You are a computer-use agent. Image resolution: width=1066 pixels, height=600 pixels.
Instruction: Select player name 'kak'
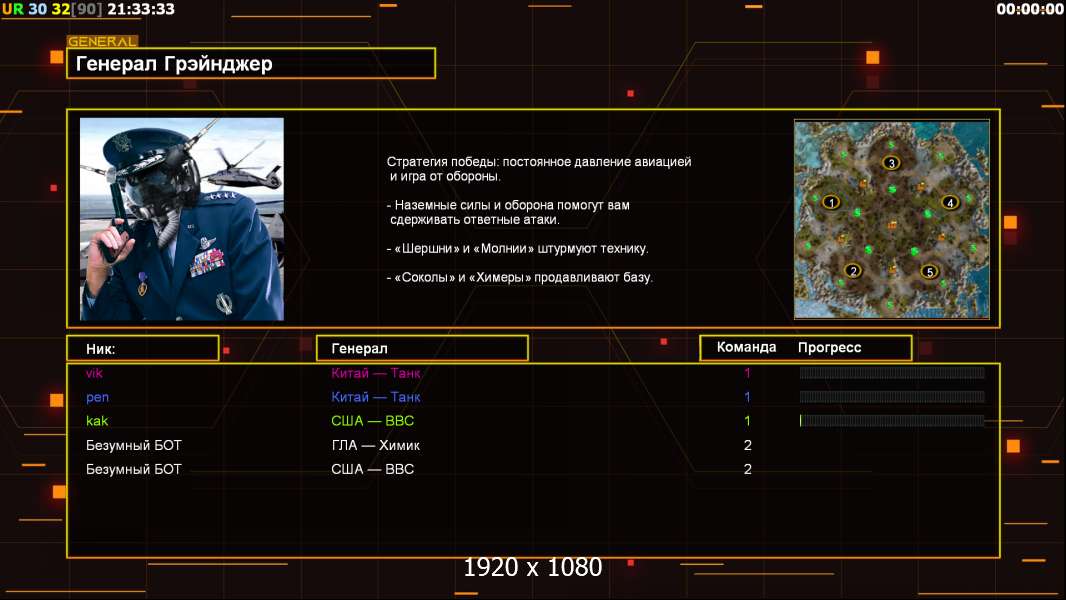point(97,421)
